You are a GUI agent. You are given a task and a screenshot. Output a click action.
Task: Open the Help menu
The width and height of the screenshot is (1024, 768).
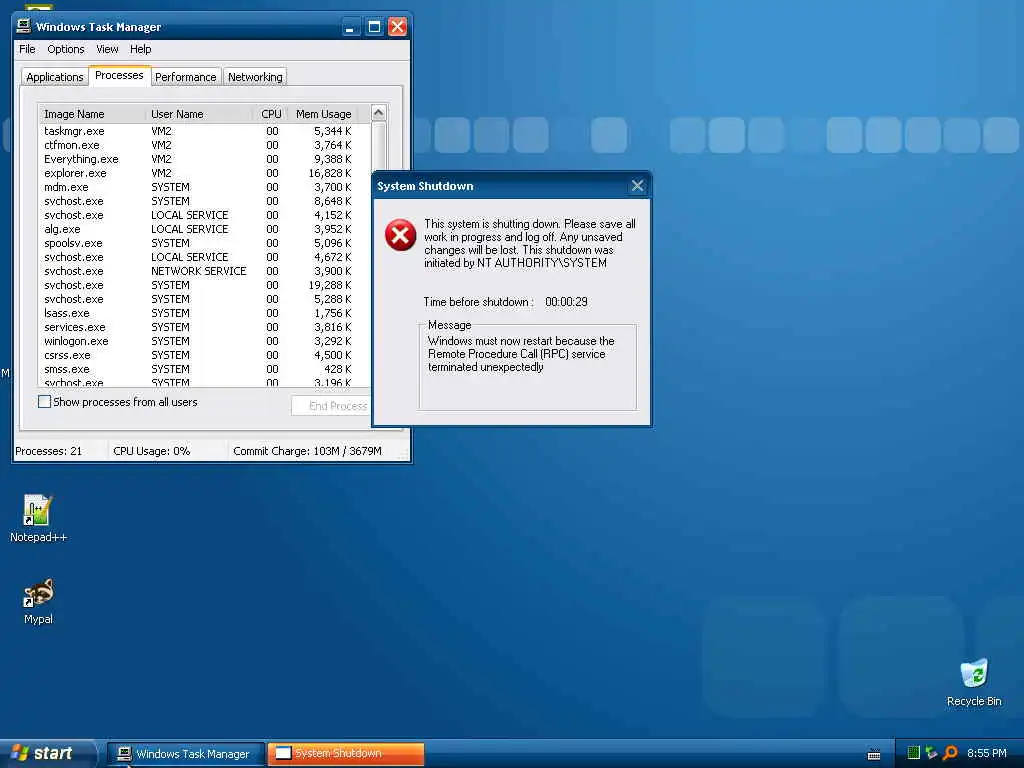click(140, 49)
